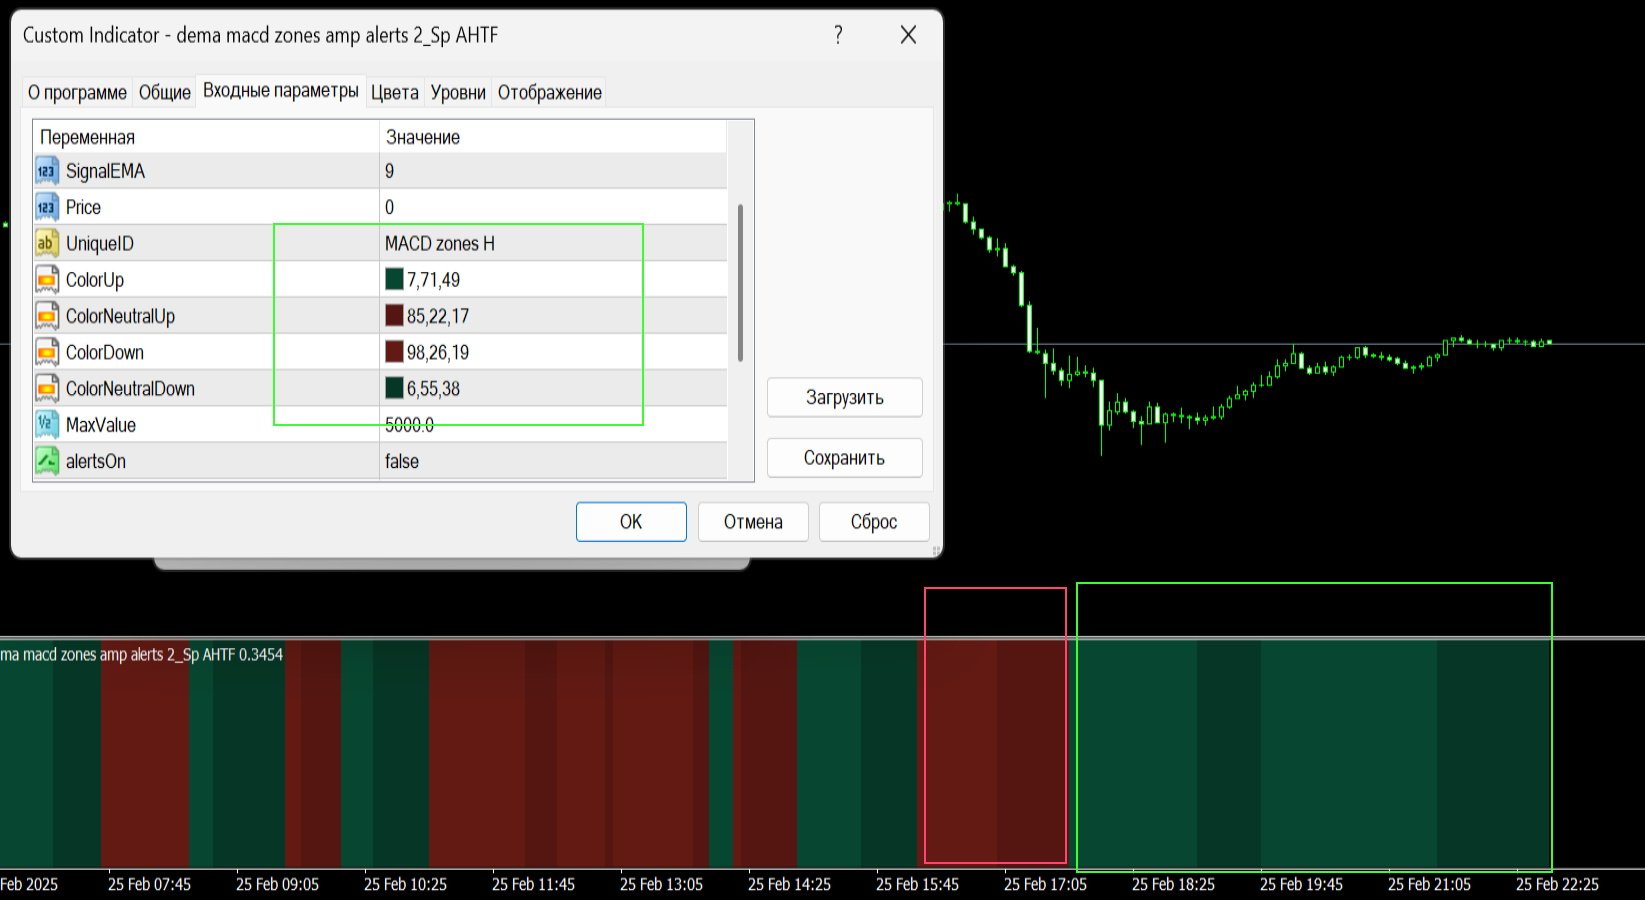Click the 25 Feb 11:45 time label
Viewport: 1645px width, 900px height.
[533, 885]
